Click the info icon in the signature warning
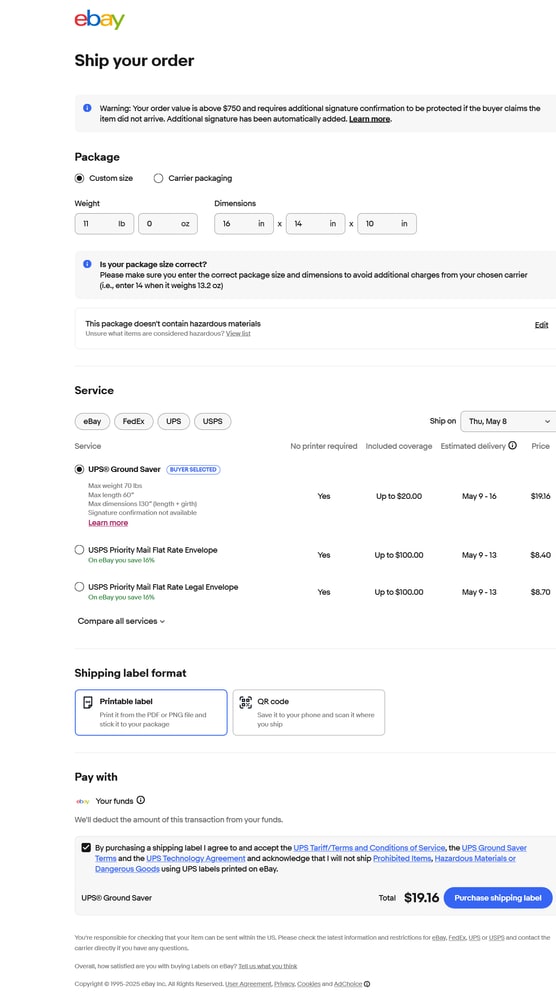 pyautogui.click(x=87, y=108)
